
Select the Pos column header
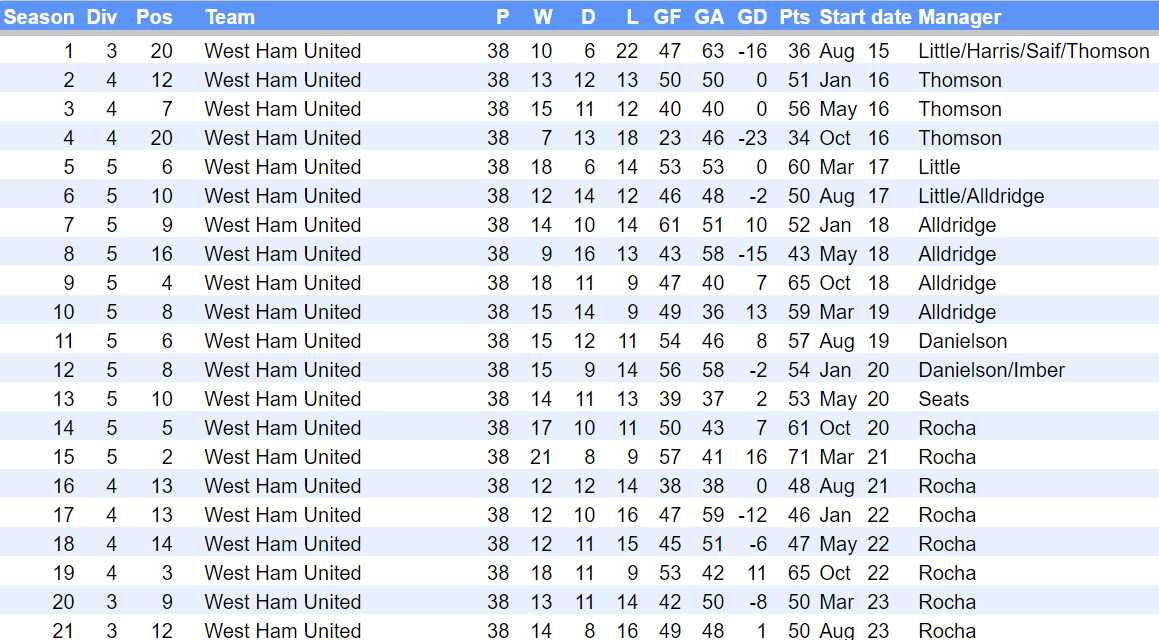click(x=154, y=17)
